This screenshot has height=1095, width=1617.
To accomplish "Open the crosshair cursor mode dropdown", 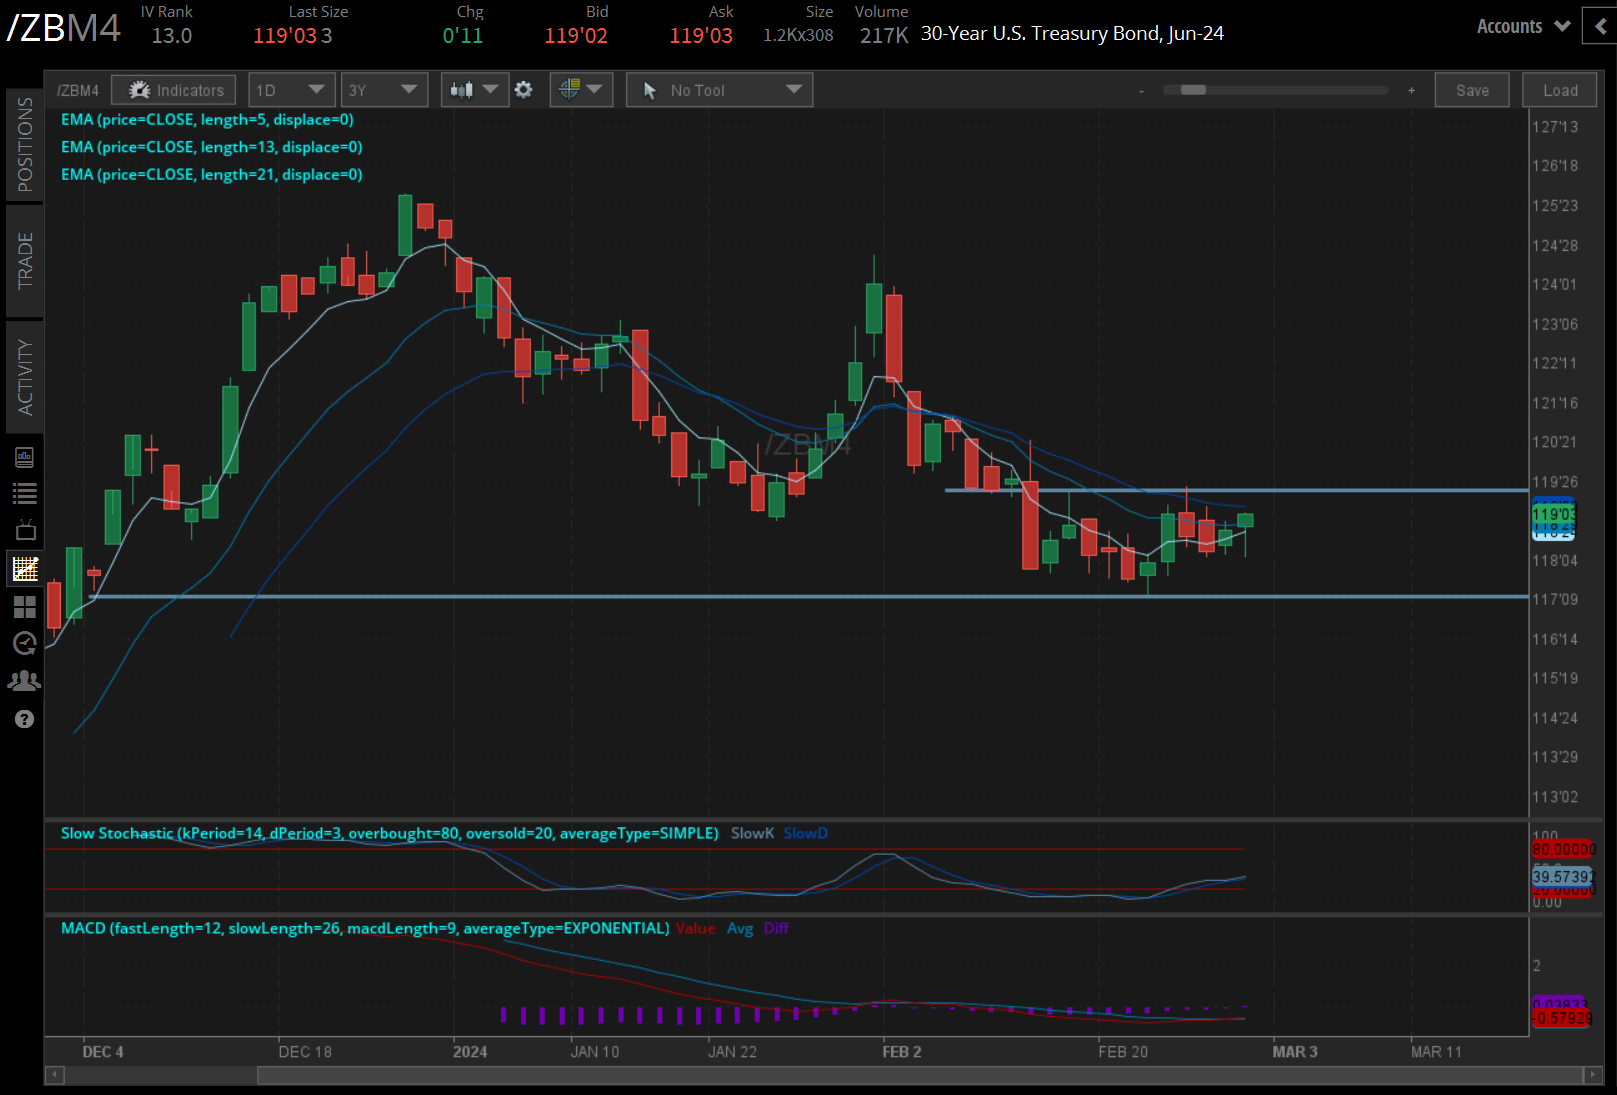I will pyautogui.click(x=581, y=90).
